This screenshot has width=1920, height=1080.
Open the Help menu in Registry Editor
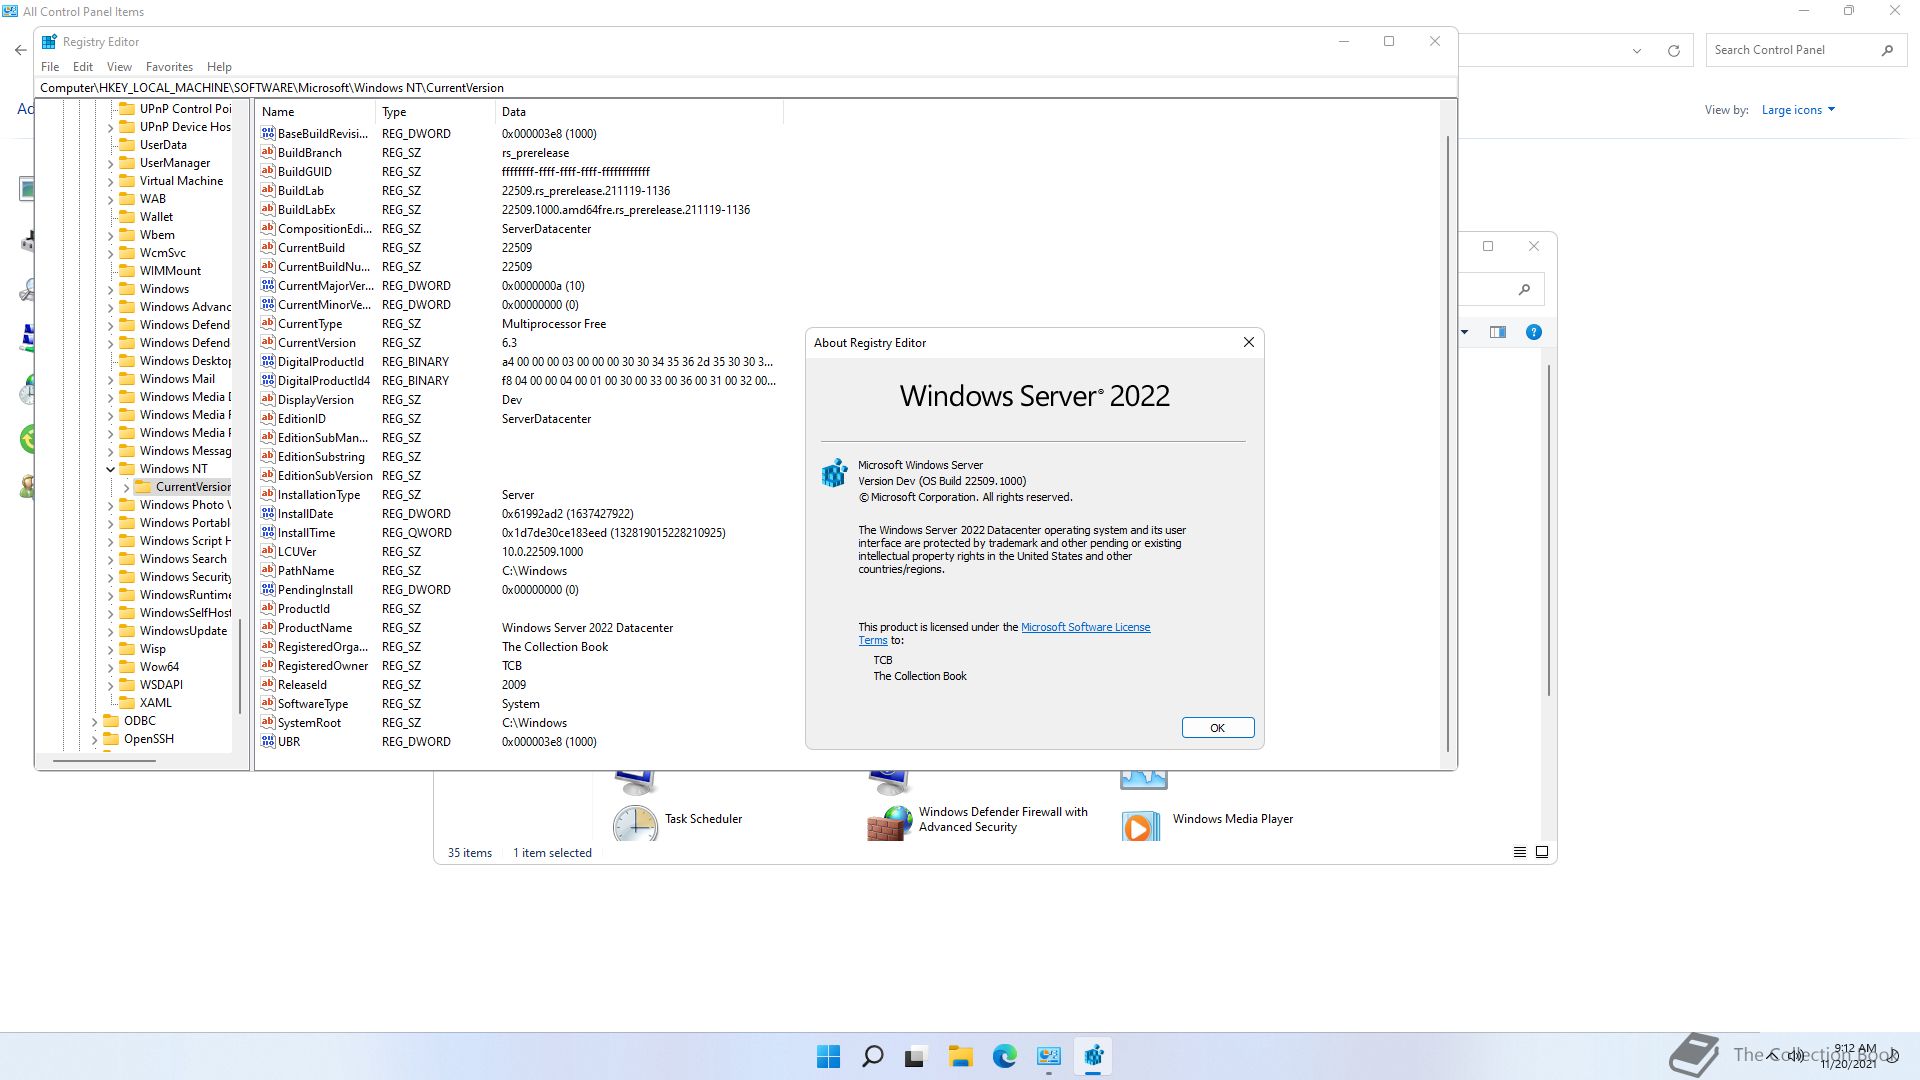(219, 67)
